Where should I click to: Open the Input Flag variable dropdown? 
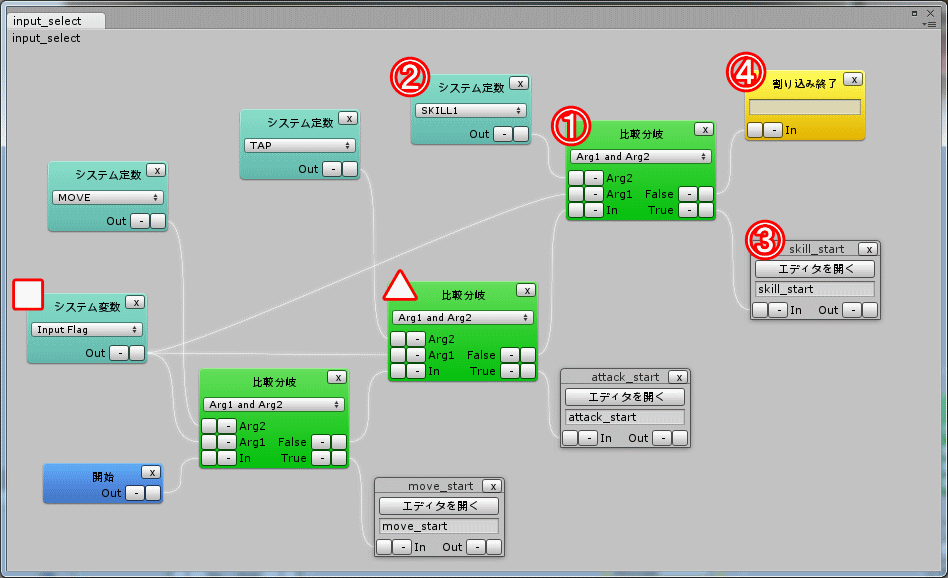pyautogui.click(x=86, y=330)
